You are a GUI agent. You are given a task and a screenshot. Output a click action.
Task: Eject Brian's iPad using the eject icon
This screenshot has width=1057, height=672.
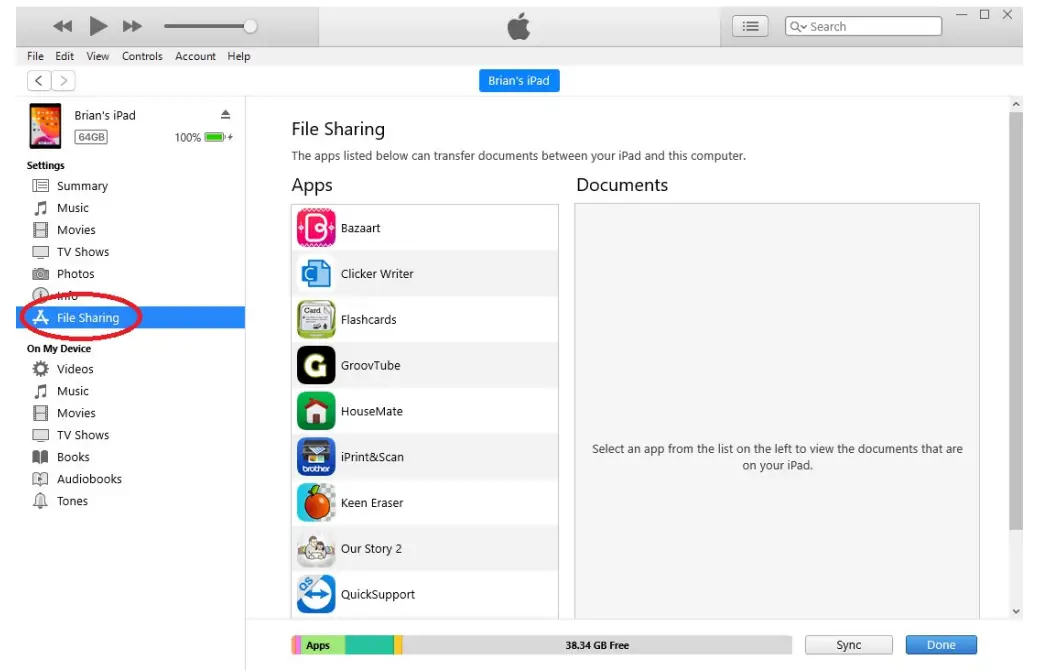(x=226, y=115)
